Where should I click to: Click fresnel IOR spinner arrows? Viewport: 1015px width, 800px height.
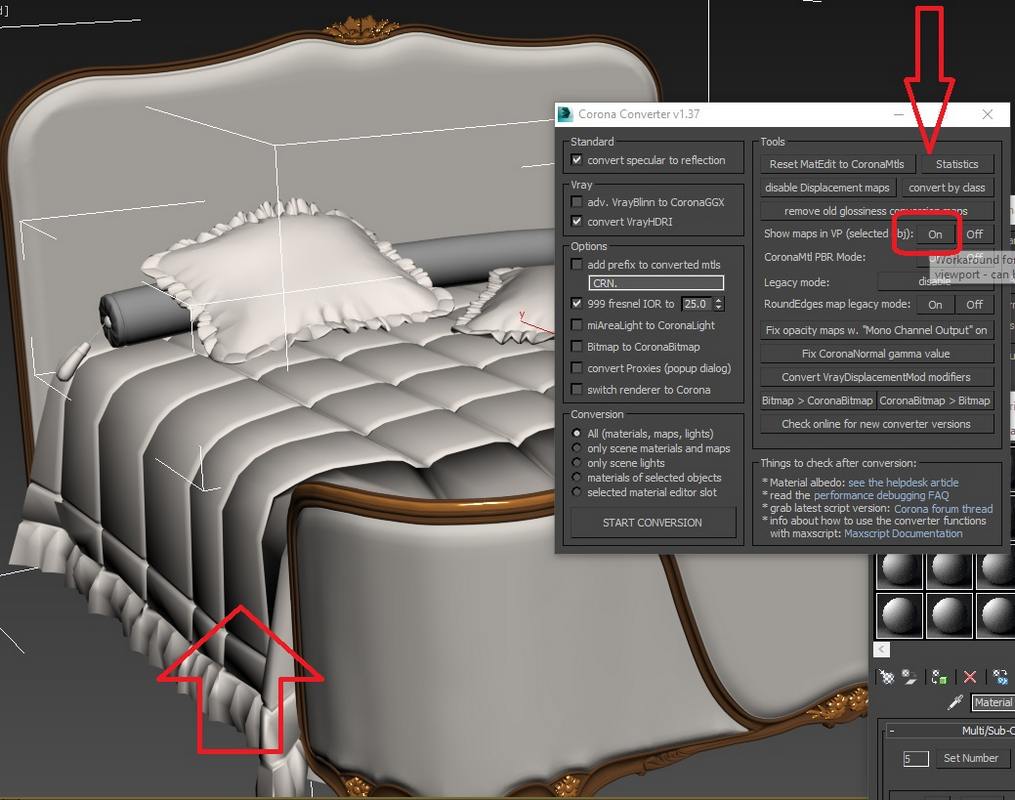719,304
